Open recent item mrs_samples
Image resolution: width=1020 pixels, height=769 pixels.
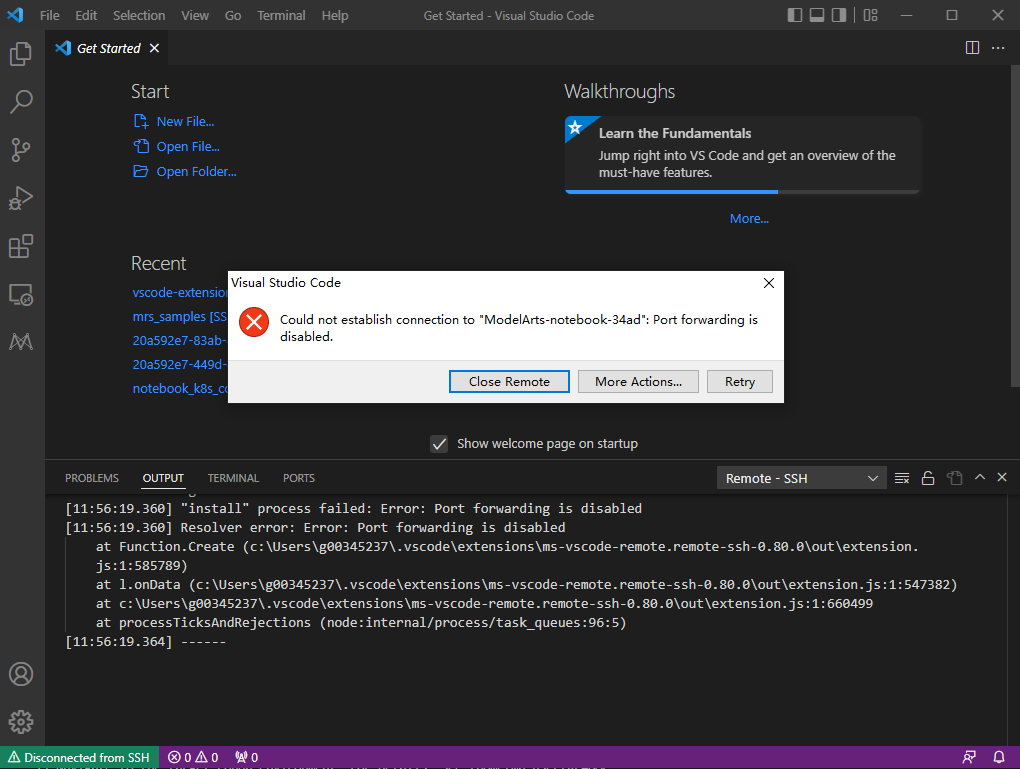pos(180,317)
